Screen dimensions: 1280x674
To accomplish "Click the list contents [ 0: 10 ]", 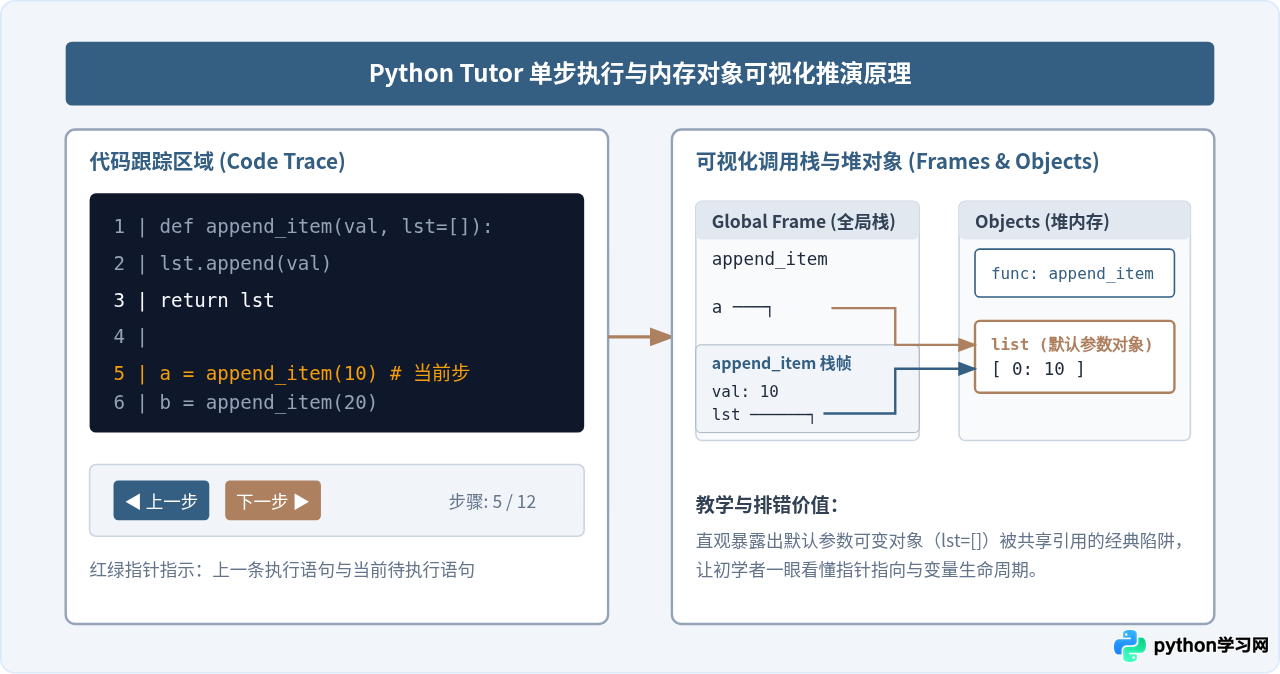I will click(1038, 368).
